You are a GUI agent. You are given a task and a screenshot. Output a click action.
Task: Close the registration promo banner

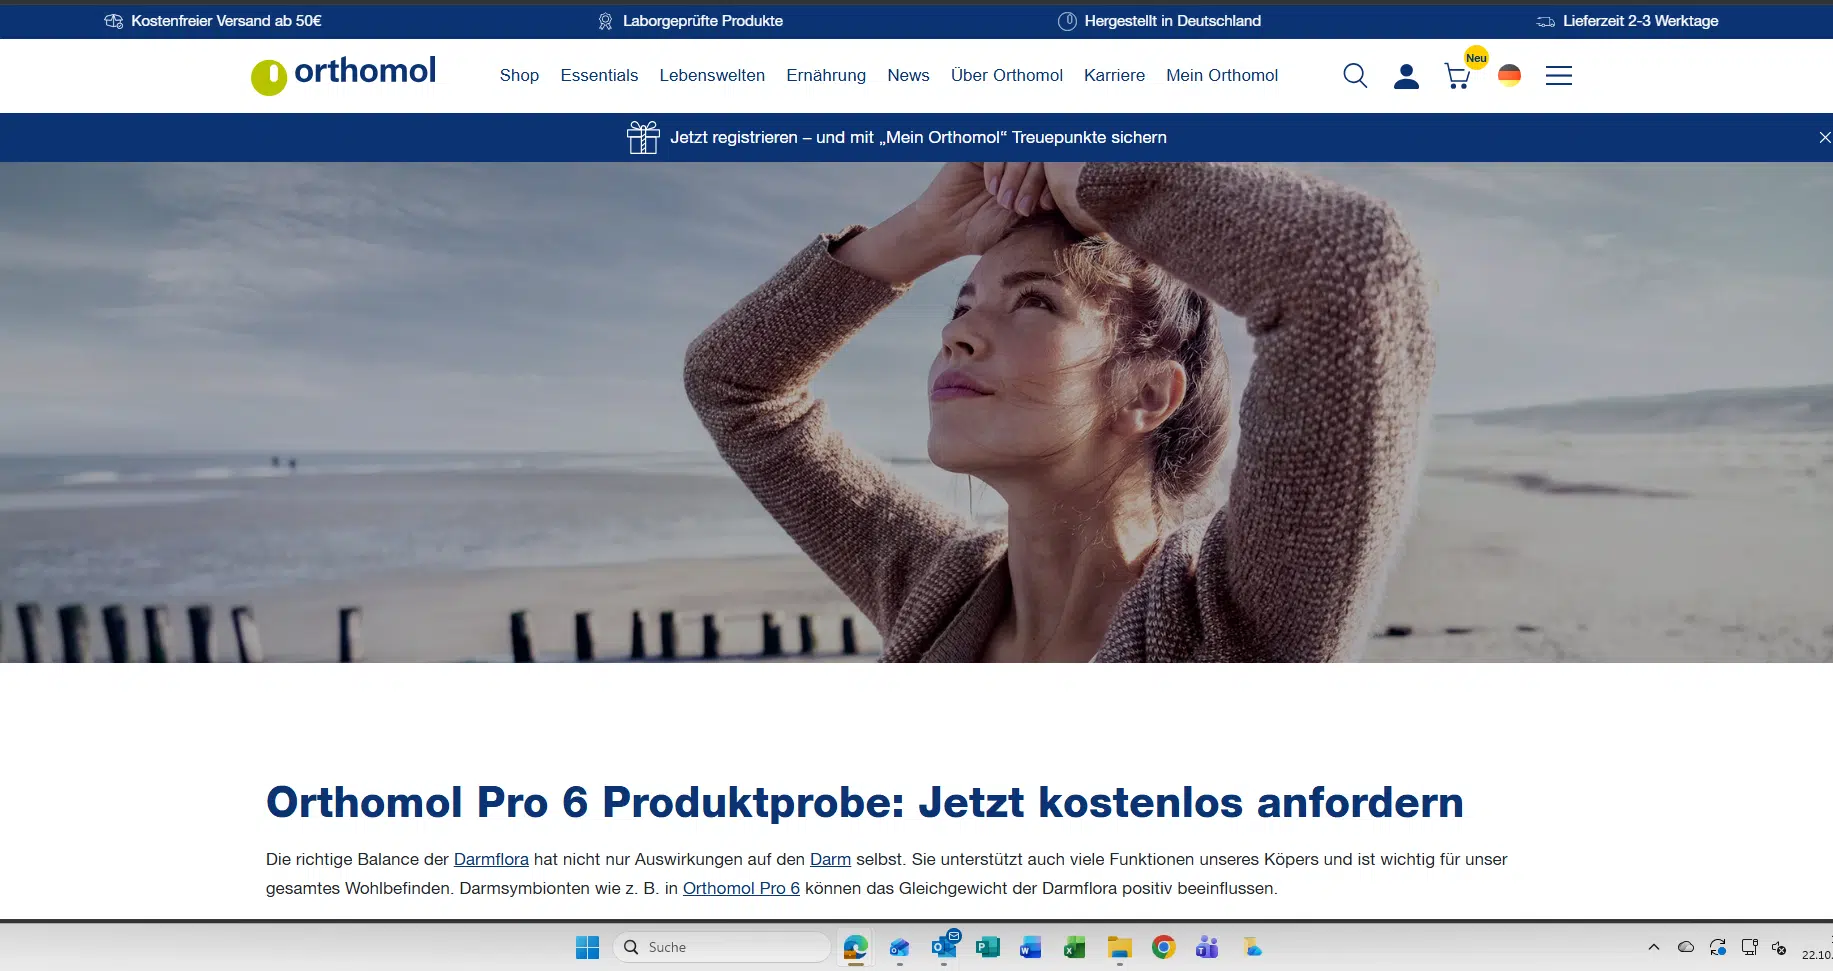coord(1825,138)
